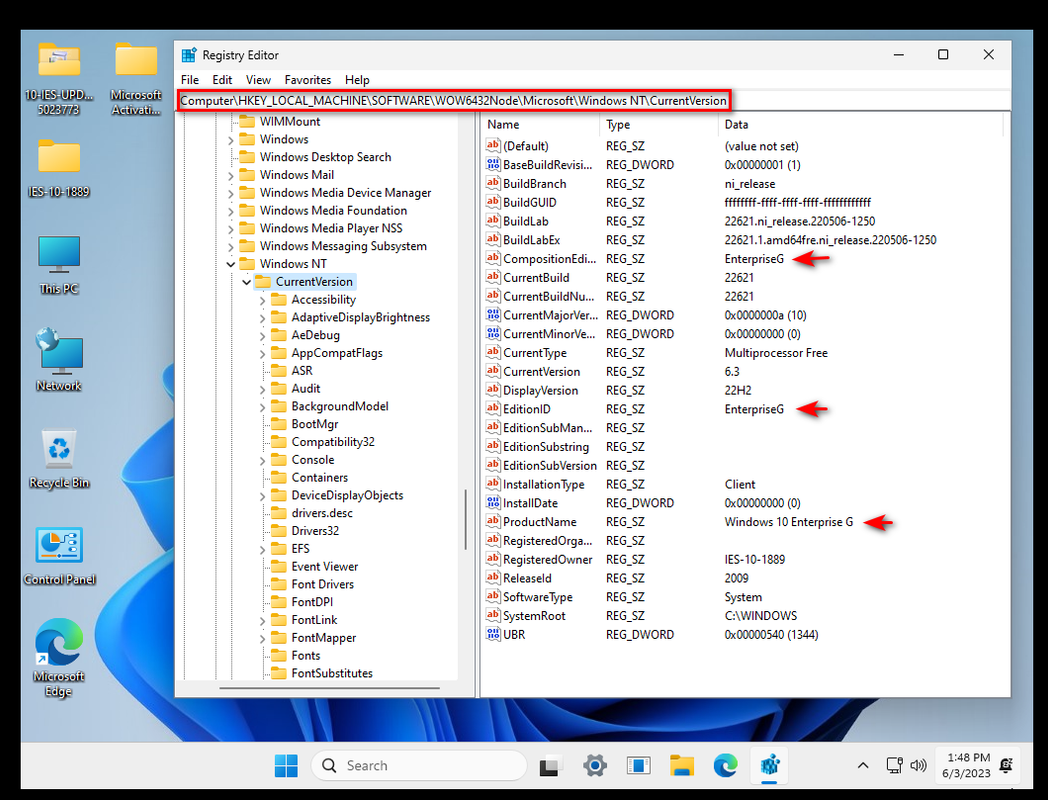Expand Windows Media Foundation key
This screenshot has width=1048, height=800.
tap(231, 211)
